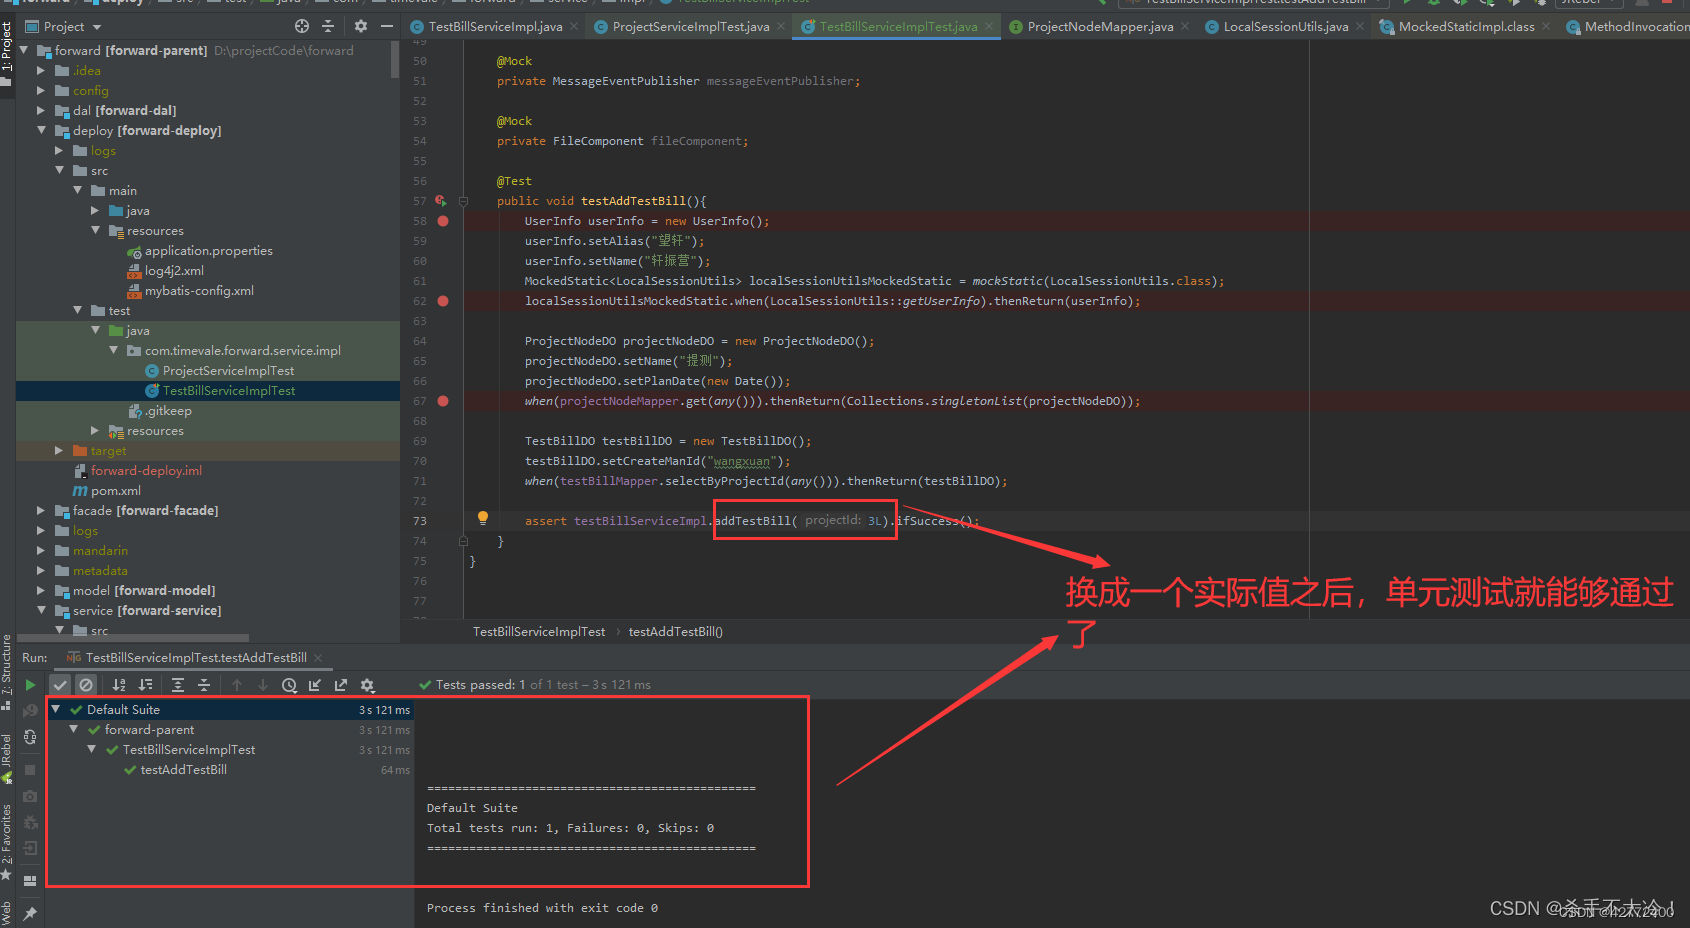Screen dimensions: 1690x928
Task: Open test runner settings gear
Action: click(367, 685)
